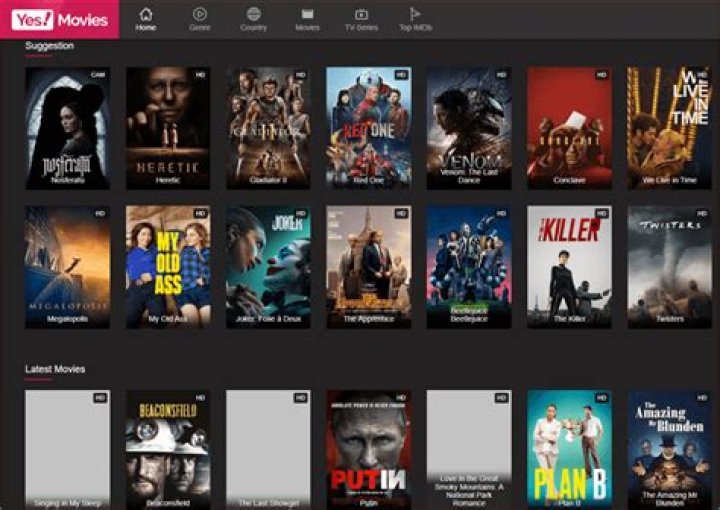Open The Apprentice poster
The image size is (720, 510).
[x=369, y=267]
